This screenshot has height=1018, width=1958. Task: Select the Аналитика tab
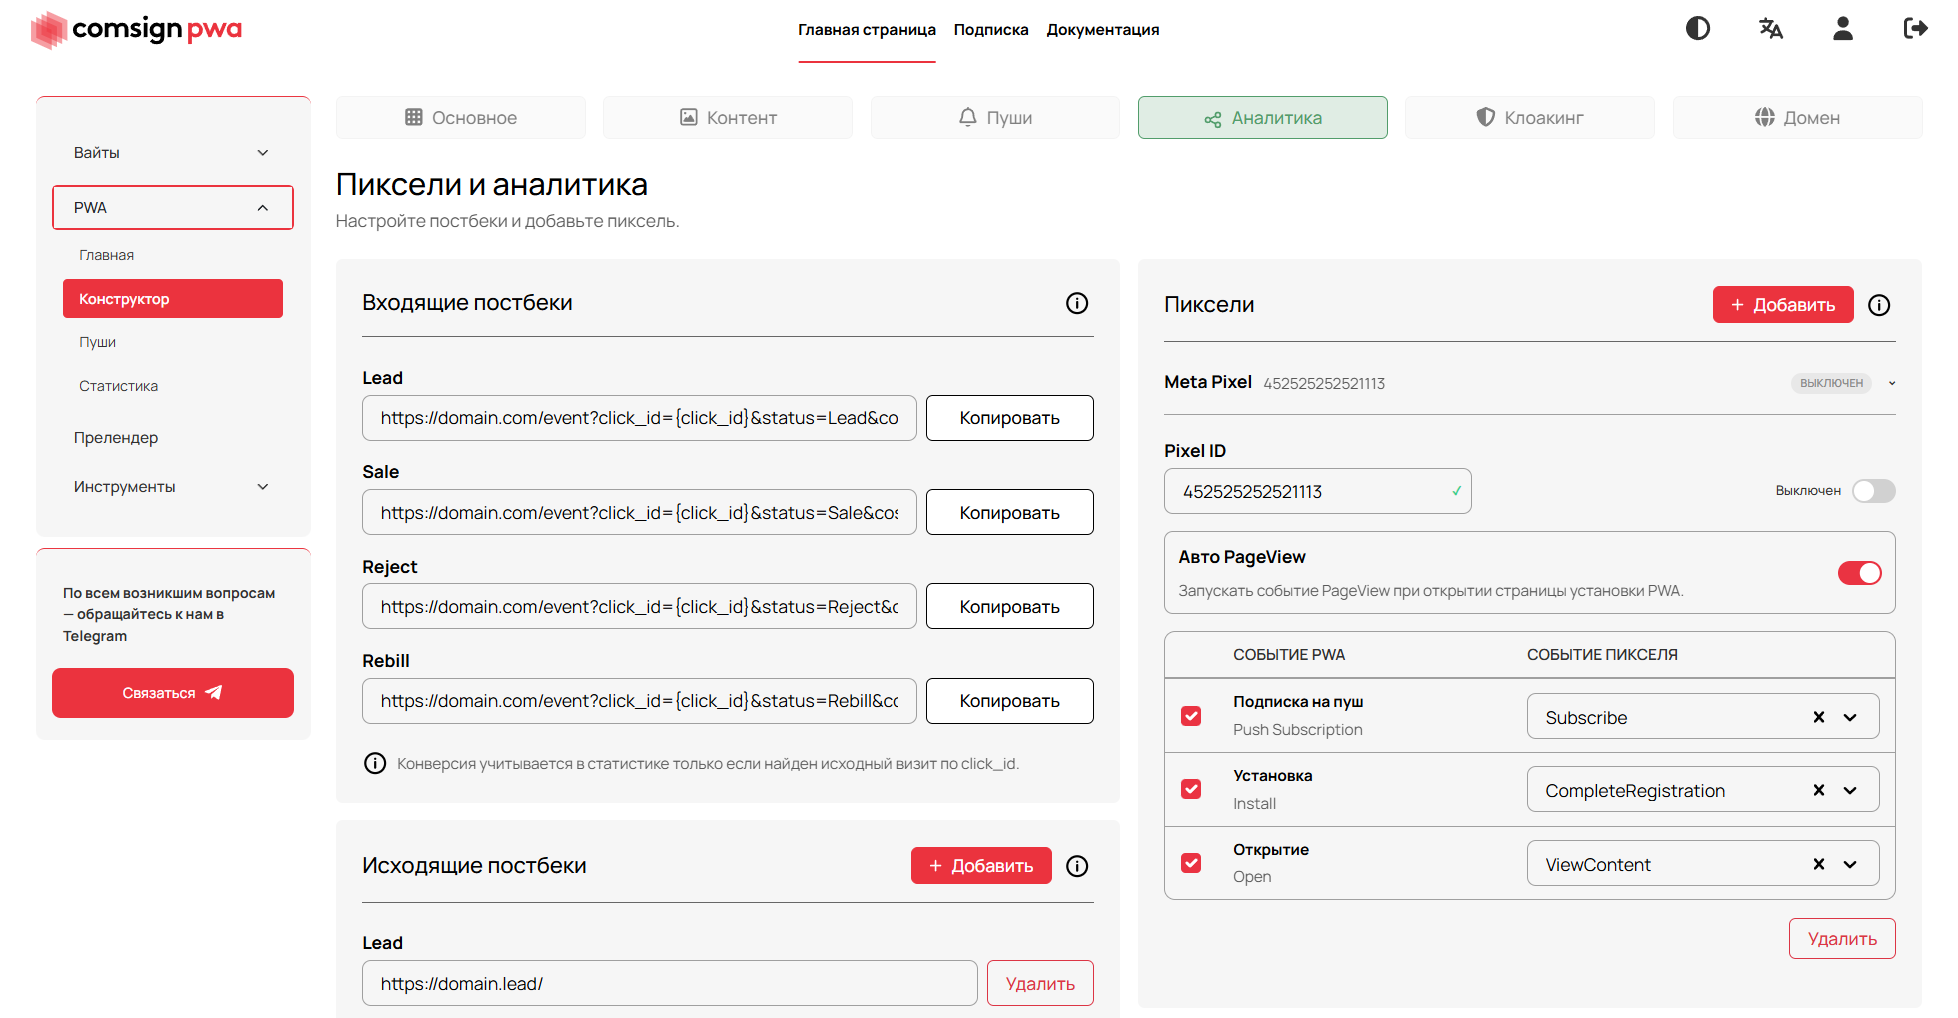pyautogui.click(x=1263, y=117)
